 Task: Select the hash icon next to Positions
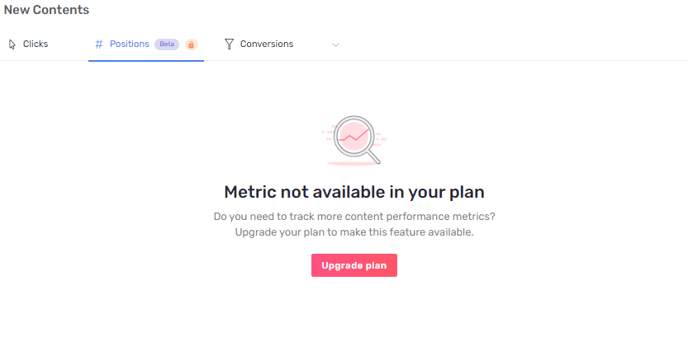tap(99, 44)
